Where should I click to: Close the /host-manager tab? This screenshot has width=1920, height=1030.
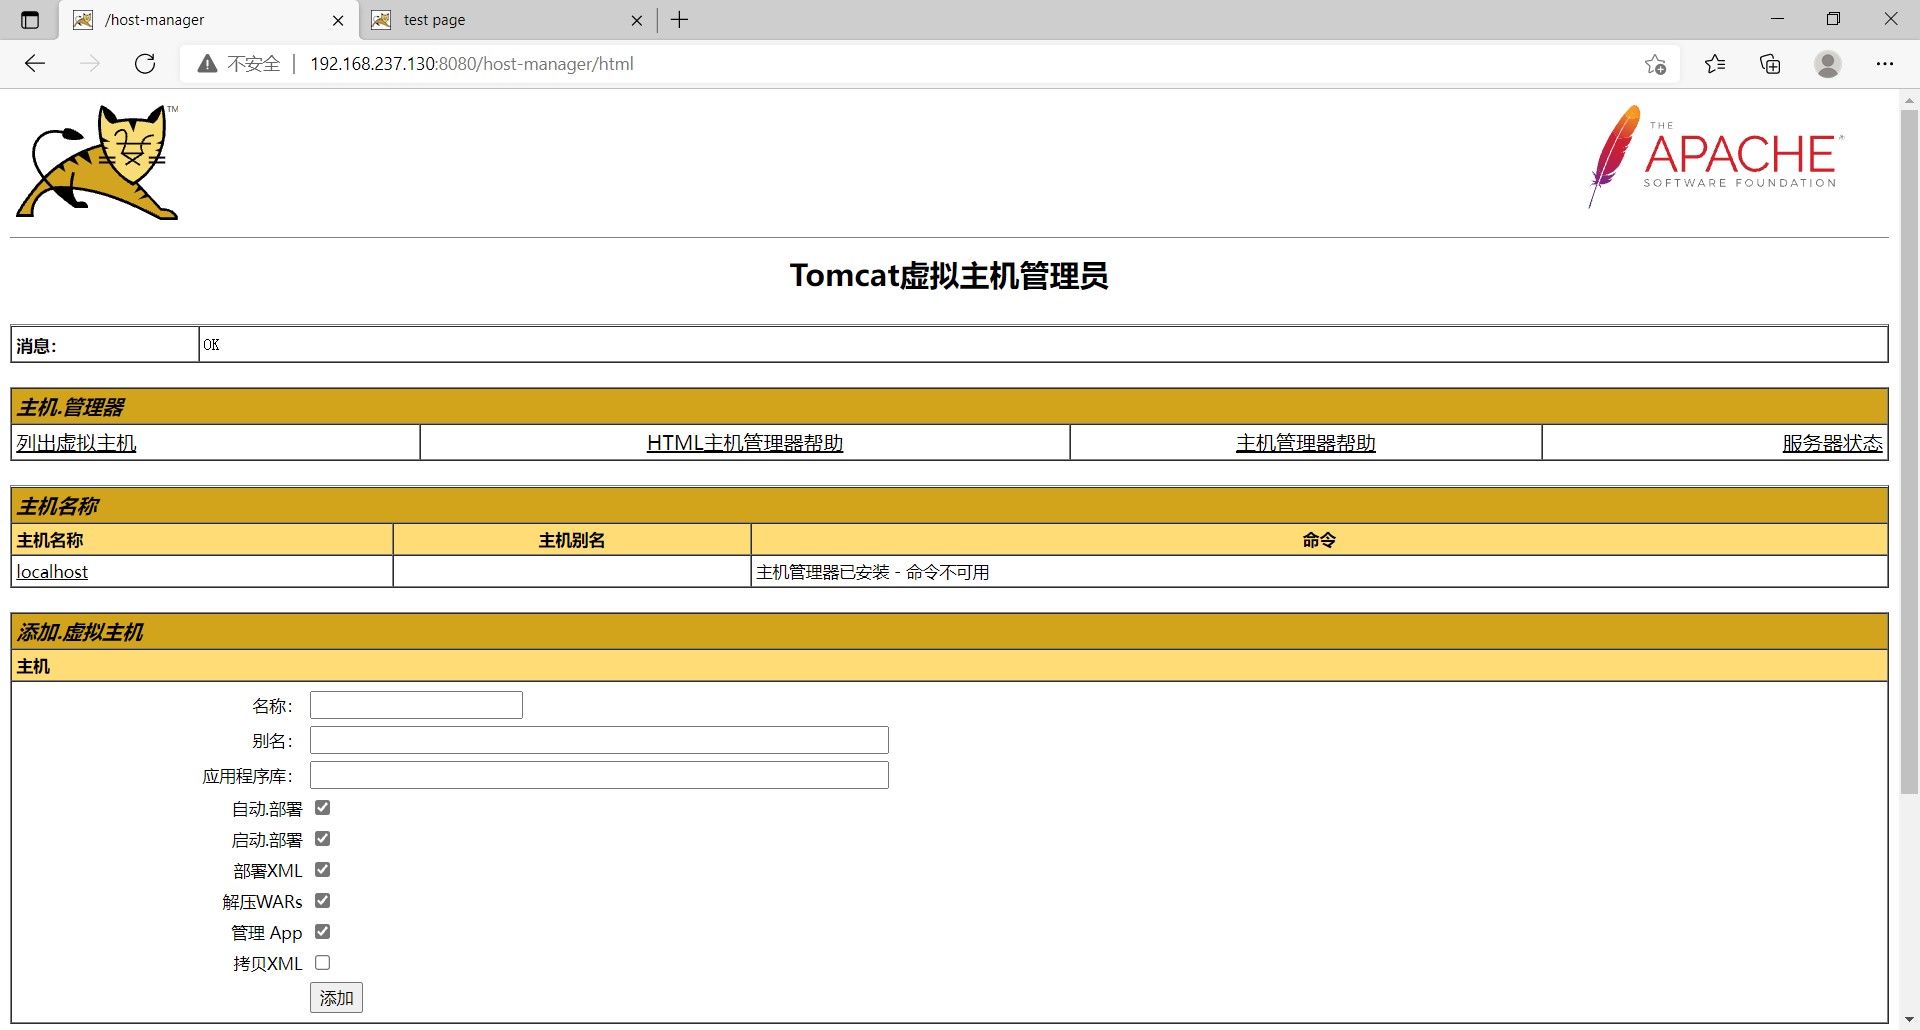(x=338, y=20)
